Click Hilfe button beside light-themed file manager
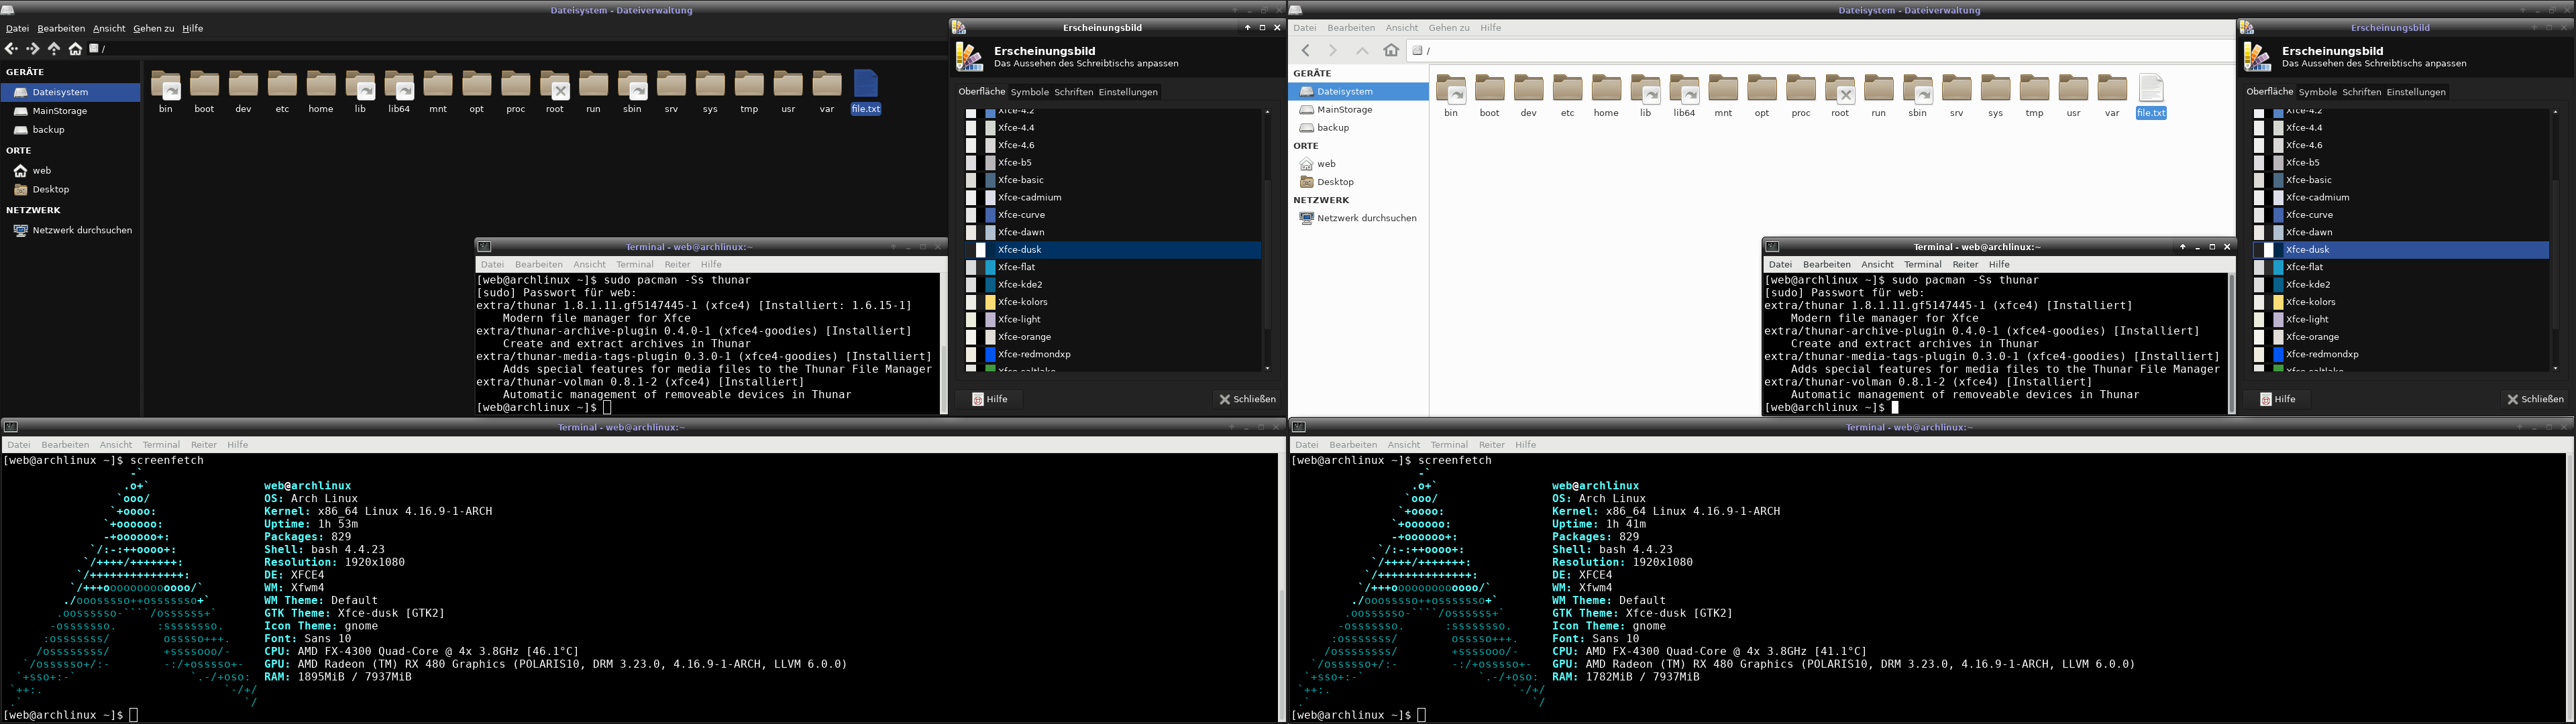 point(2277,399)
